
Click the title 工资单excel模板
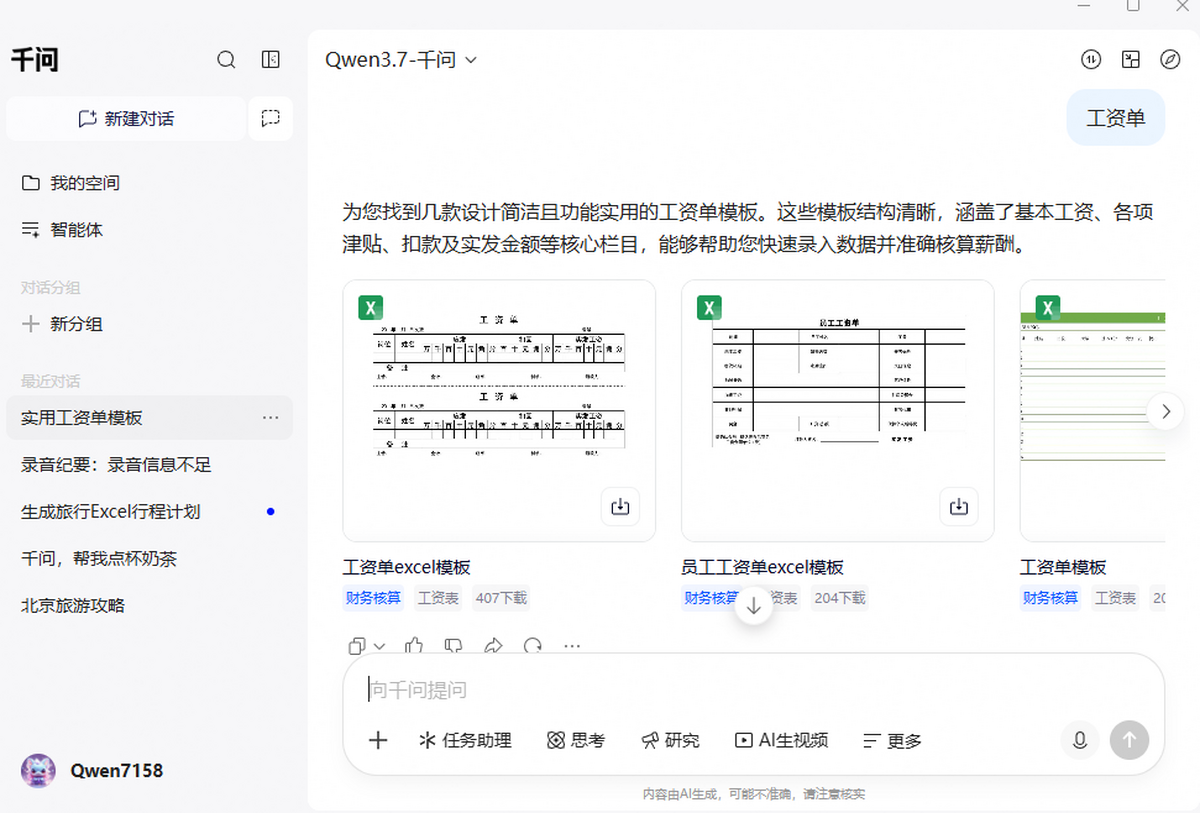[407, 567]
